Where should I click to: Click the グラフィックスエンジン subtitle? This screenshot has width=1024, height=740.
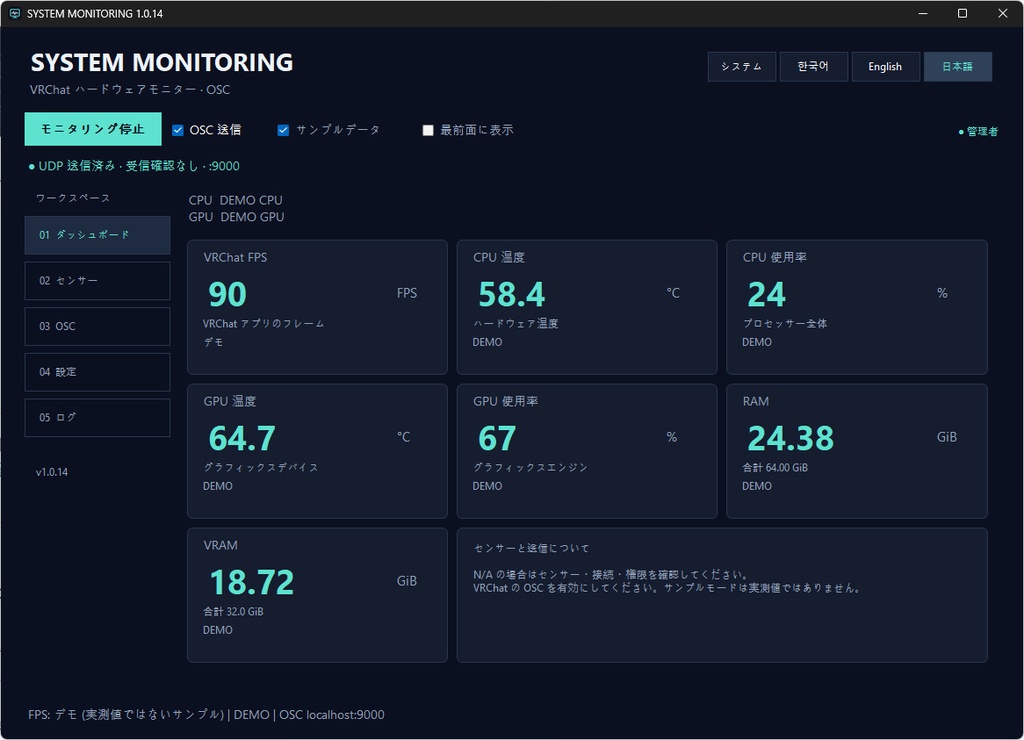click(x=530, y=468)
